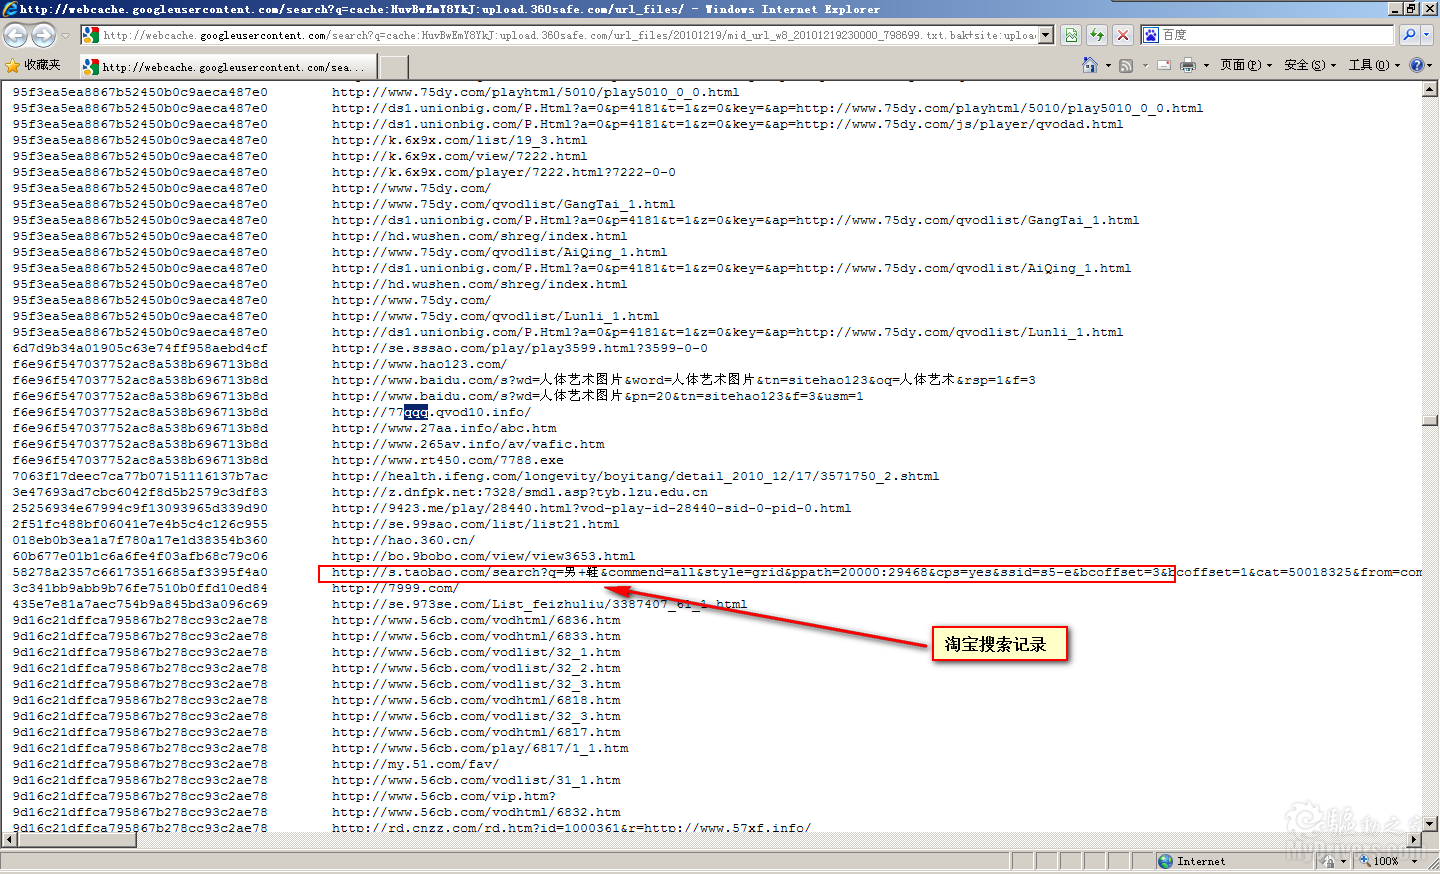The width and height of the screenshot is (1440, 874).
Task: Click the text http://www.56cb.com/vip.htm?
Action: 443,796
